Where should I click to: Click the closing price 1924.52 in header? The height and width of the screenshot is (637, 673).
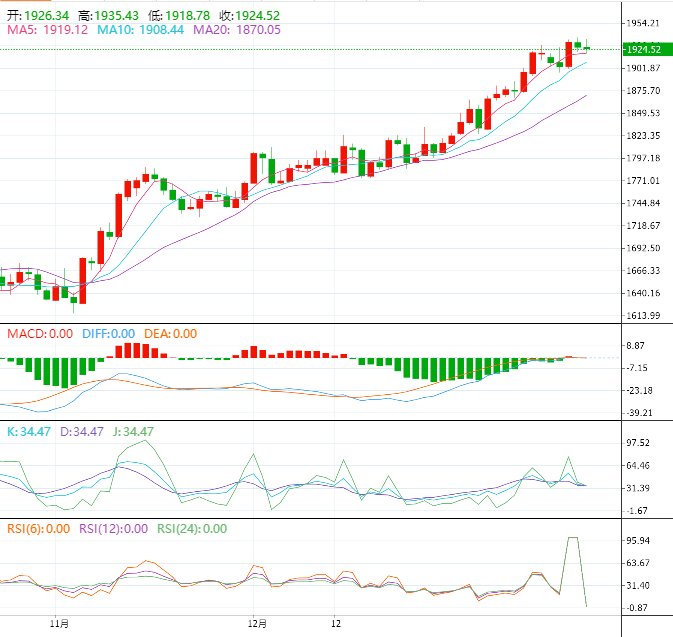(258, 16)
